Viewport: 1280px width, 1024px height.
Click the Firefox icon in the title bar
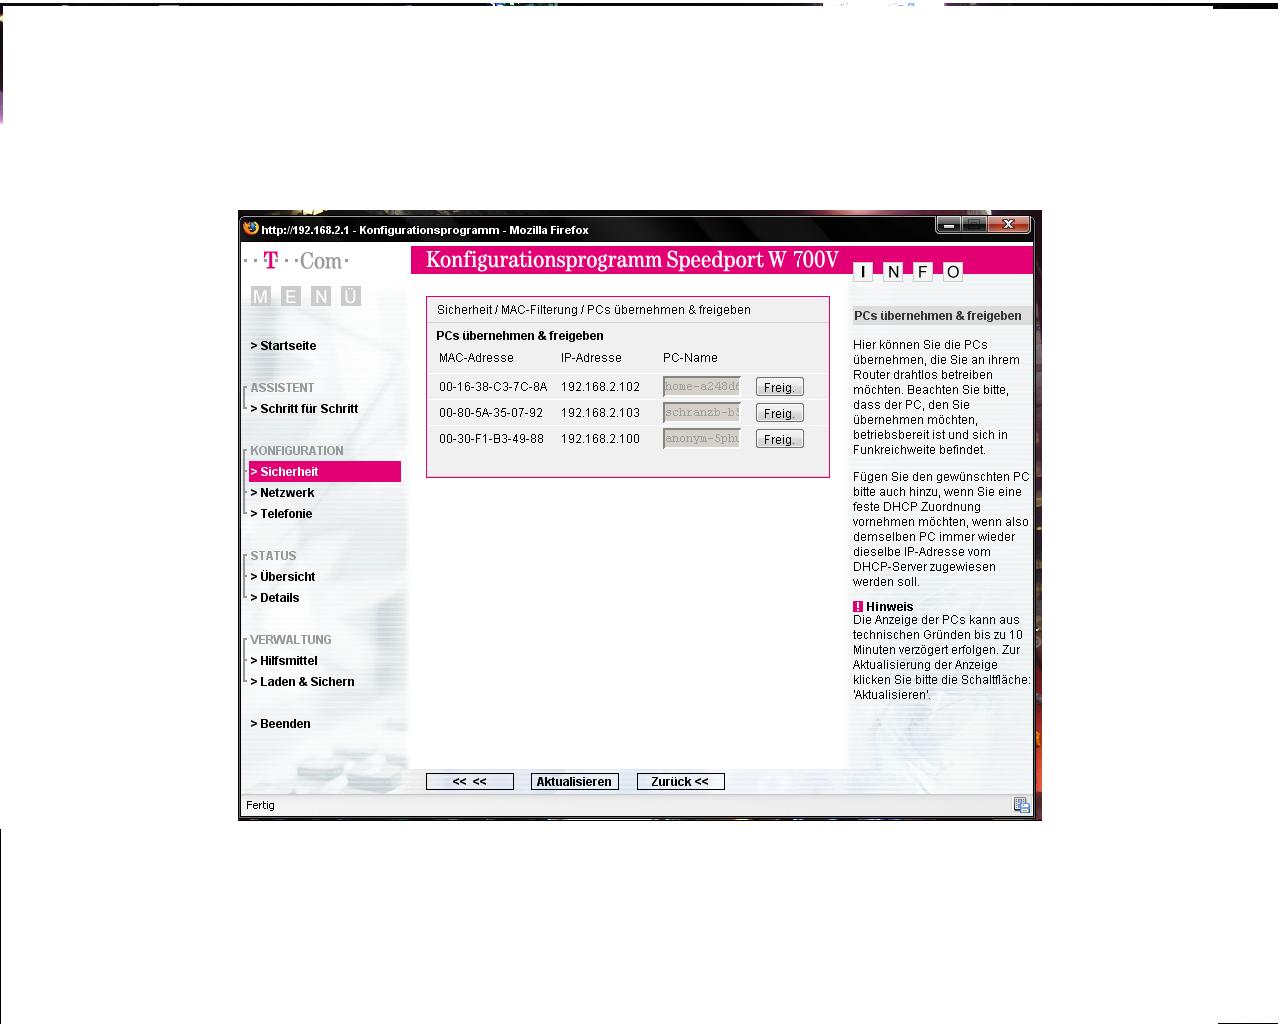point(251,228)
